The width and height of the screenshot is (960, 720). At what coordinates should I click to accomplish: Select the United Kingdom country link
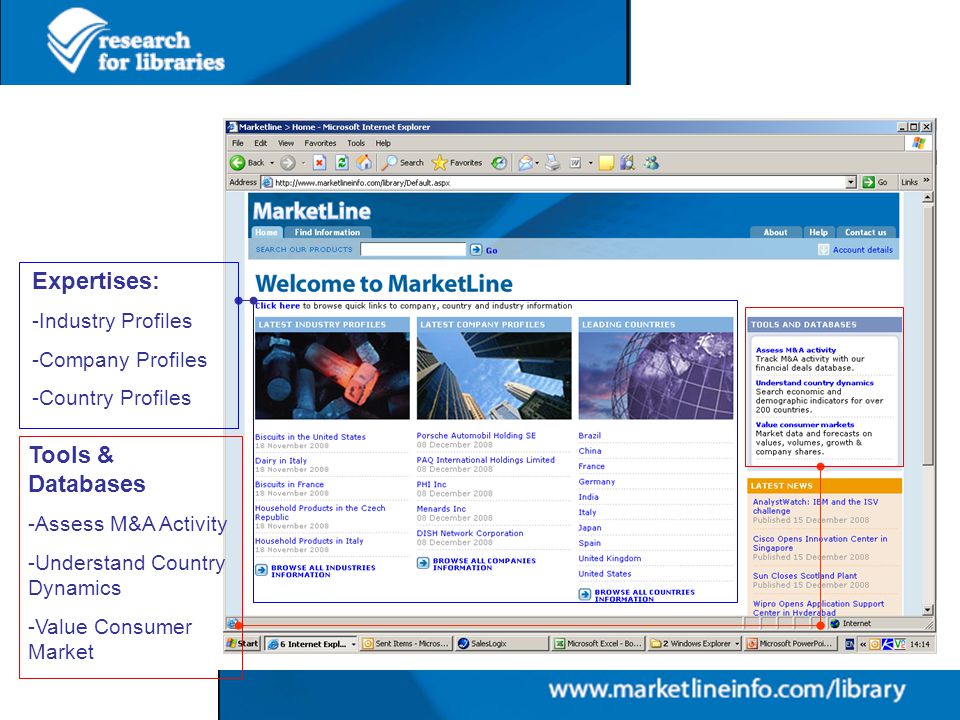610,558
